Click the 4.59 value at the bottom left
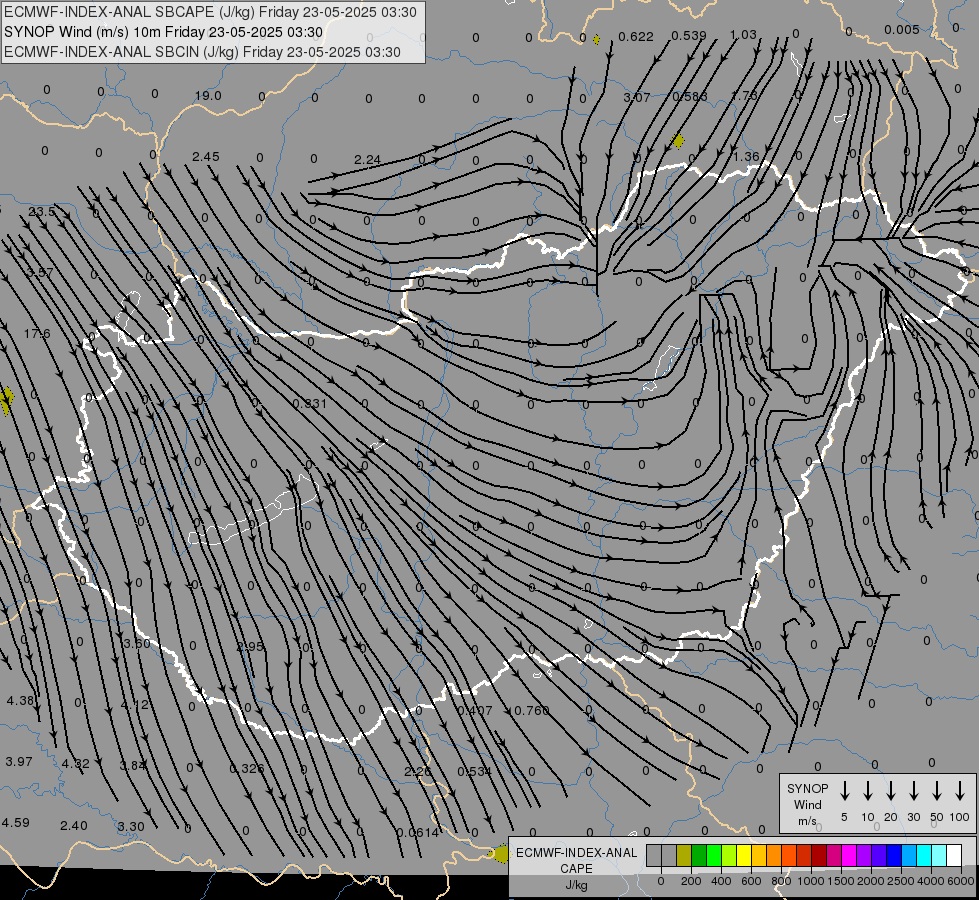The height and width of the screenshot is (900, 979). point(16,822)
